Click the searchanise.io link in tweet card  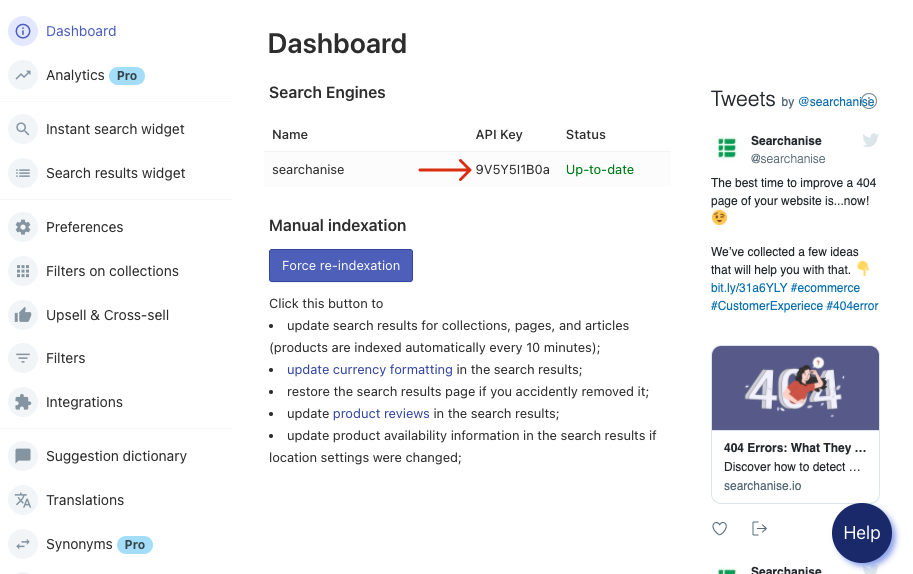762,486
